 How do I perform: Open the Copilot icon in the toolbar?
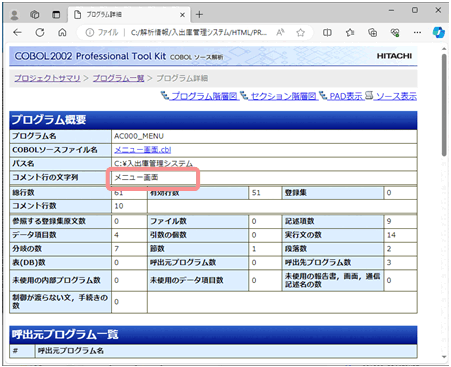coord(438,32)
